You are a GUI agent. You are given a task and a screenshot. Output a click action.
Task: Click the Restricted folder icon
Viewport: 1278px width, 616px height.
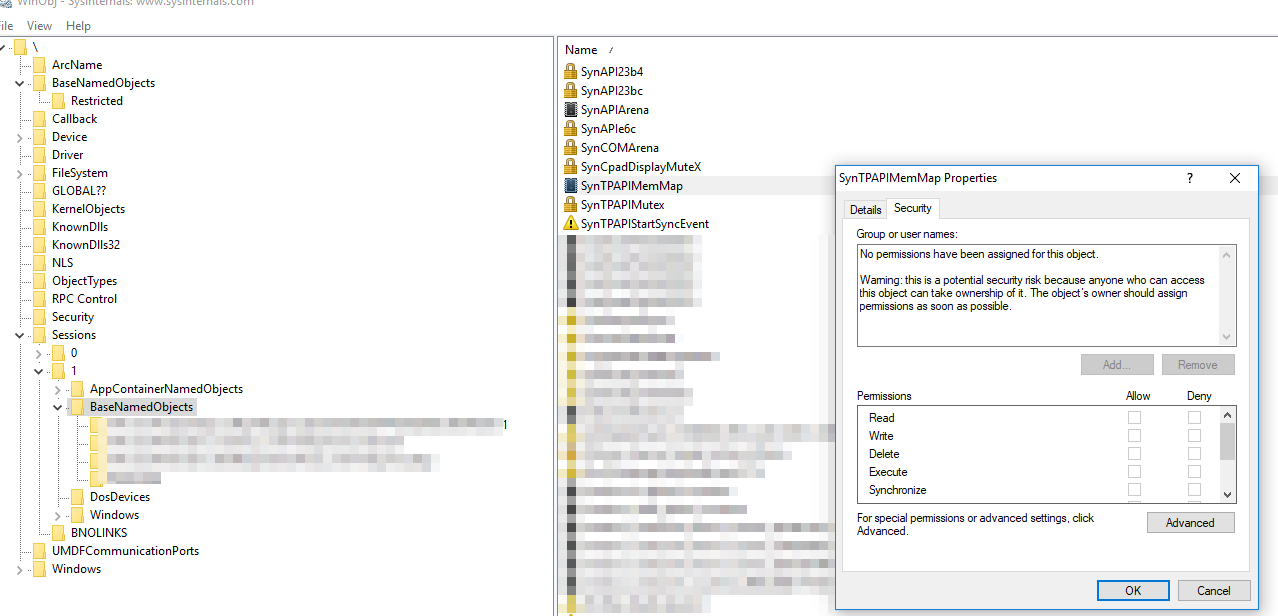point(58,101)
